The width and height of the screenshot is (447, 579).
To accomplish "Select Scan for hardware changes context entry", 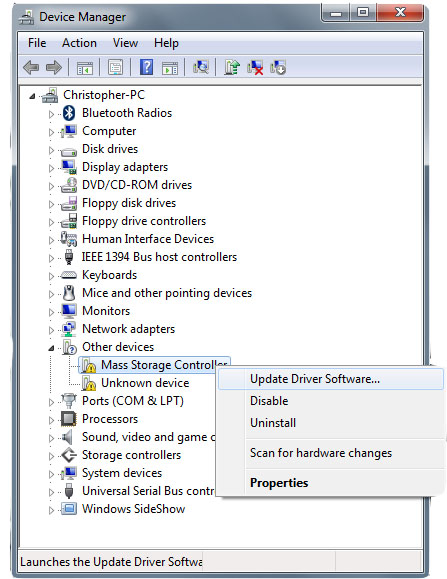I will point(331,453).
